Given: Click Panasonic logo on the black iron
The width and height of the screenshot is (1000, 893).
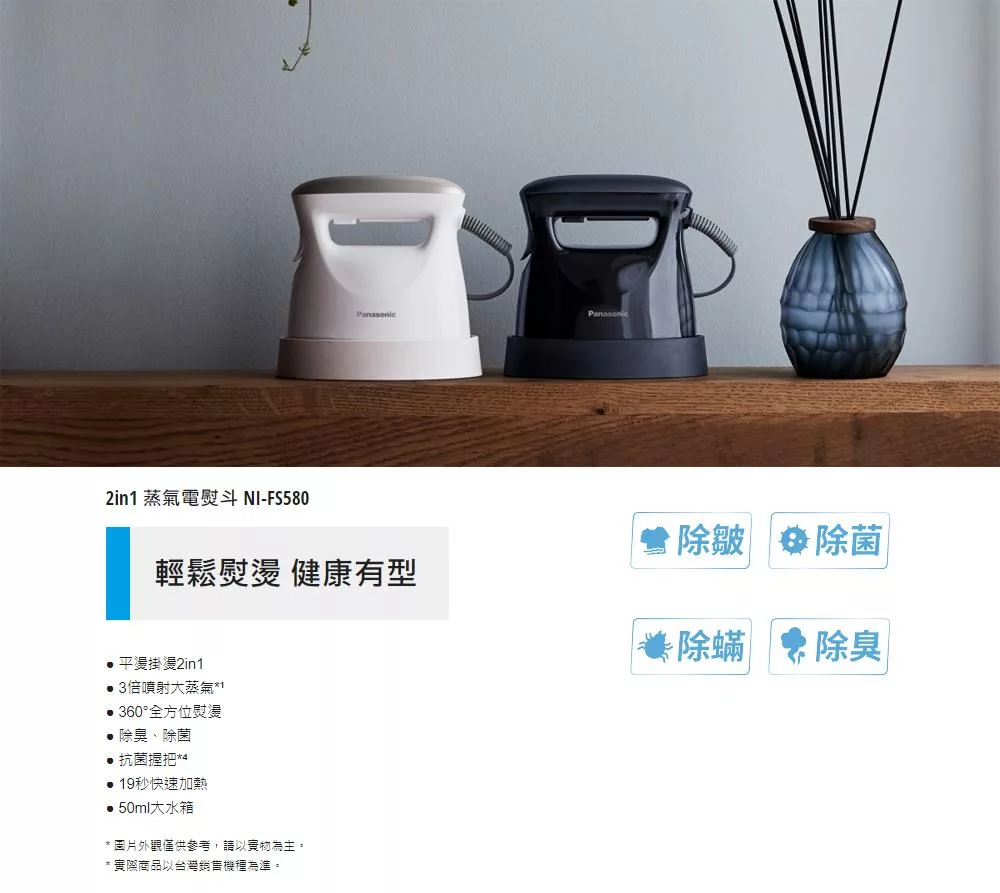Looking at the screenshot, I should 608,313.
